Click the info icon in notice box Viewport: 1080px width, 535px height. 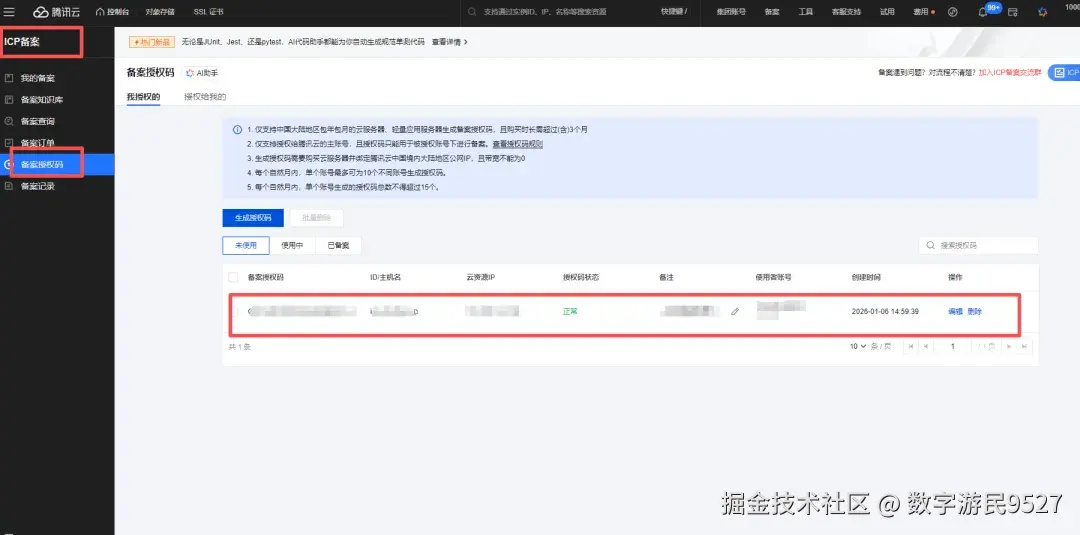(x=238, y=129)
